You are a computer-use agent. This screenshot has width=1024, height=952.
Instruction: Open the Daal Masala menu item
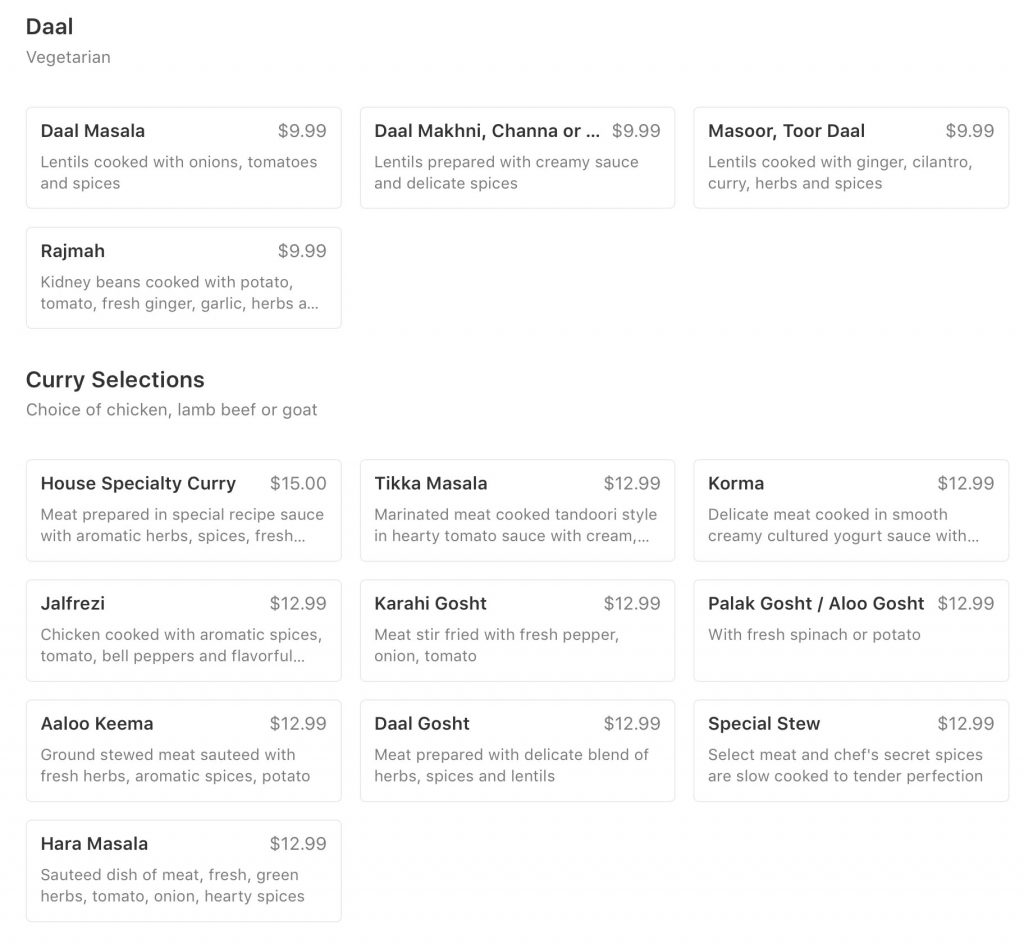tap(183, 157)
